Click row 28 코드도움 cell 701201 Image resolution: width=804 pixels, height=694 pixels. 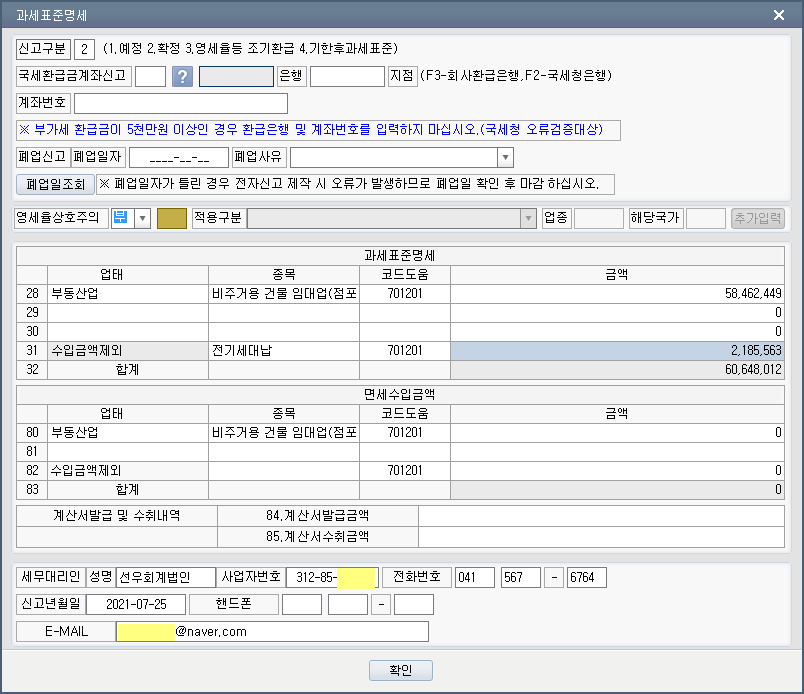[x=405, y=294]
